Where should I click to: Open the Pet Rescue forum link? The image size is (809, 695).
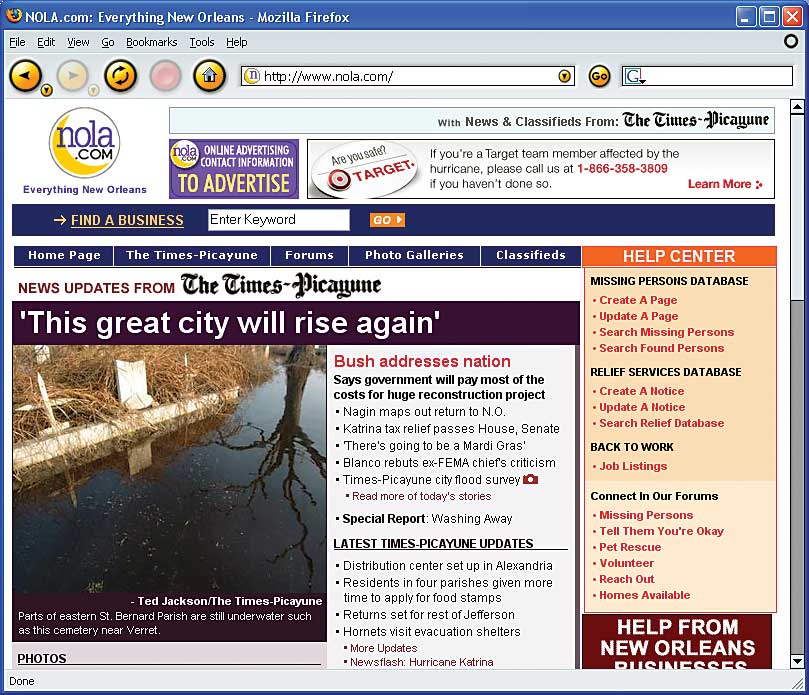630,547
